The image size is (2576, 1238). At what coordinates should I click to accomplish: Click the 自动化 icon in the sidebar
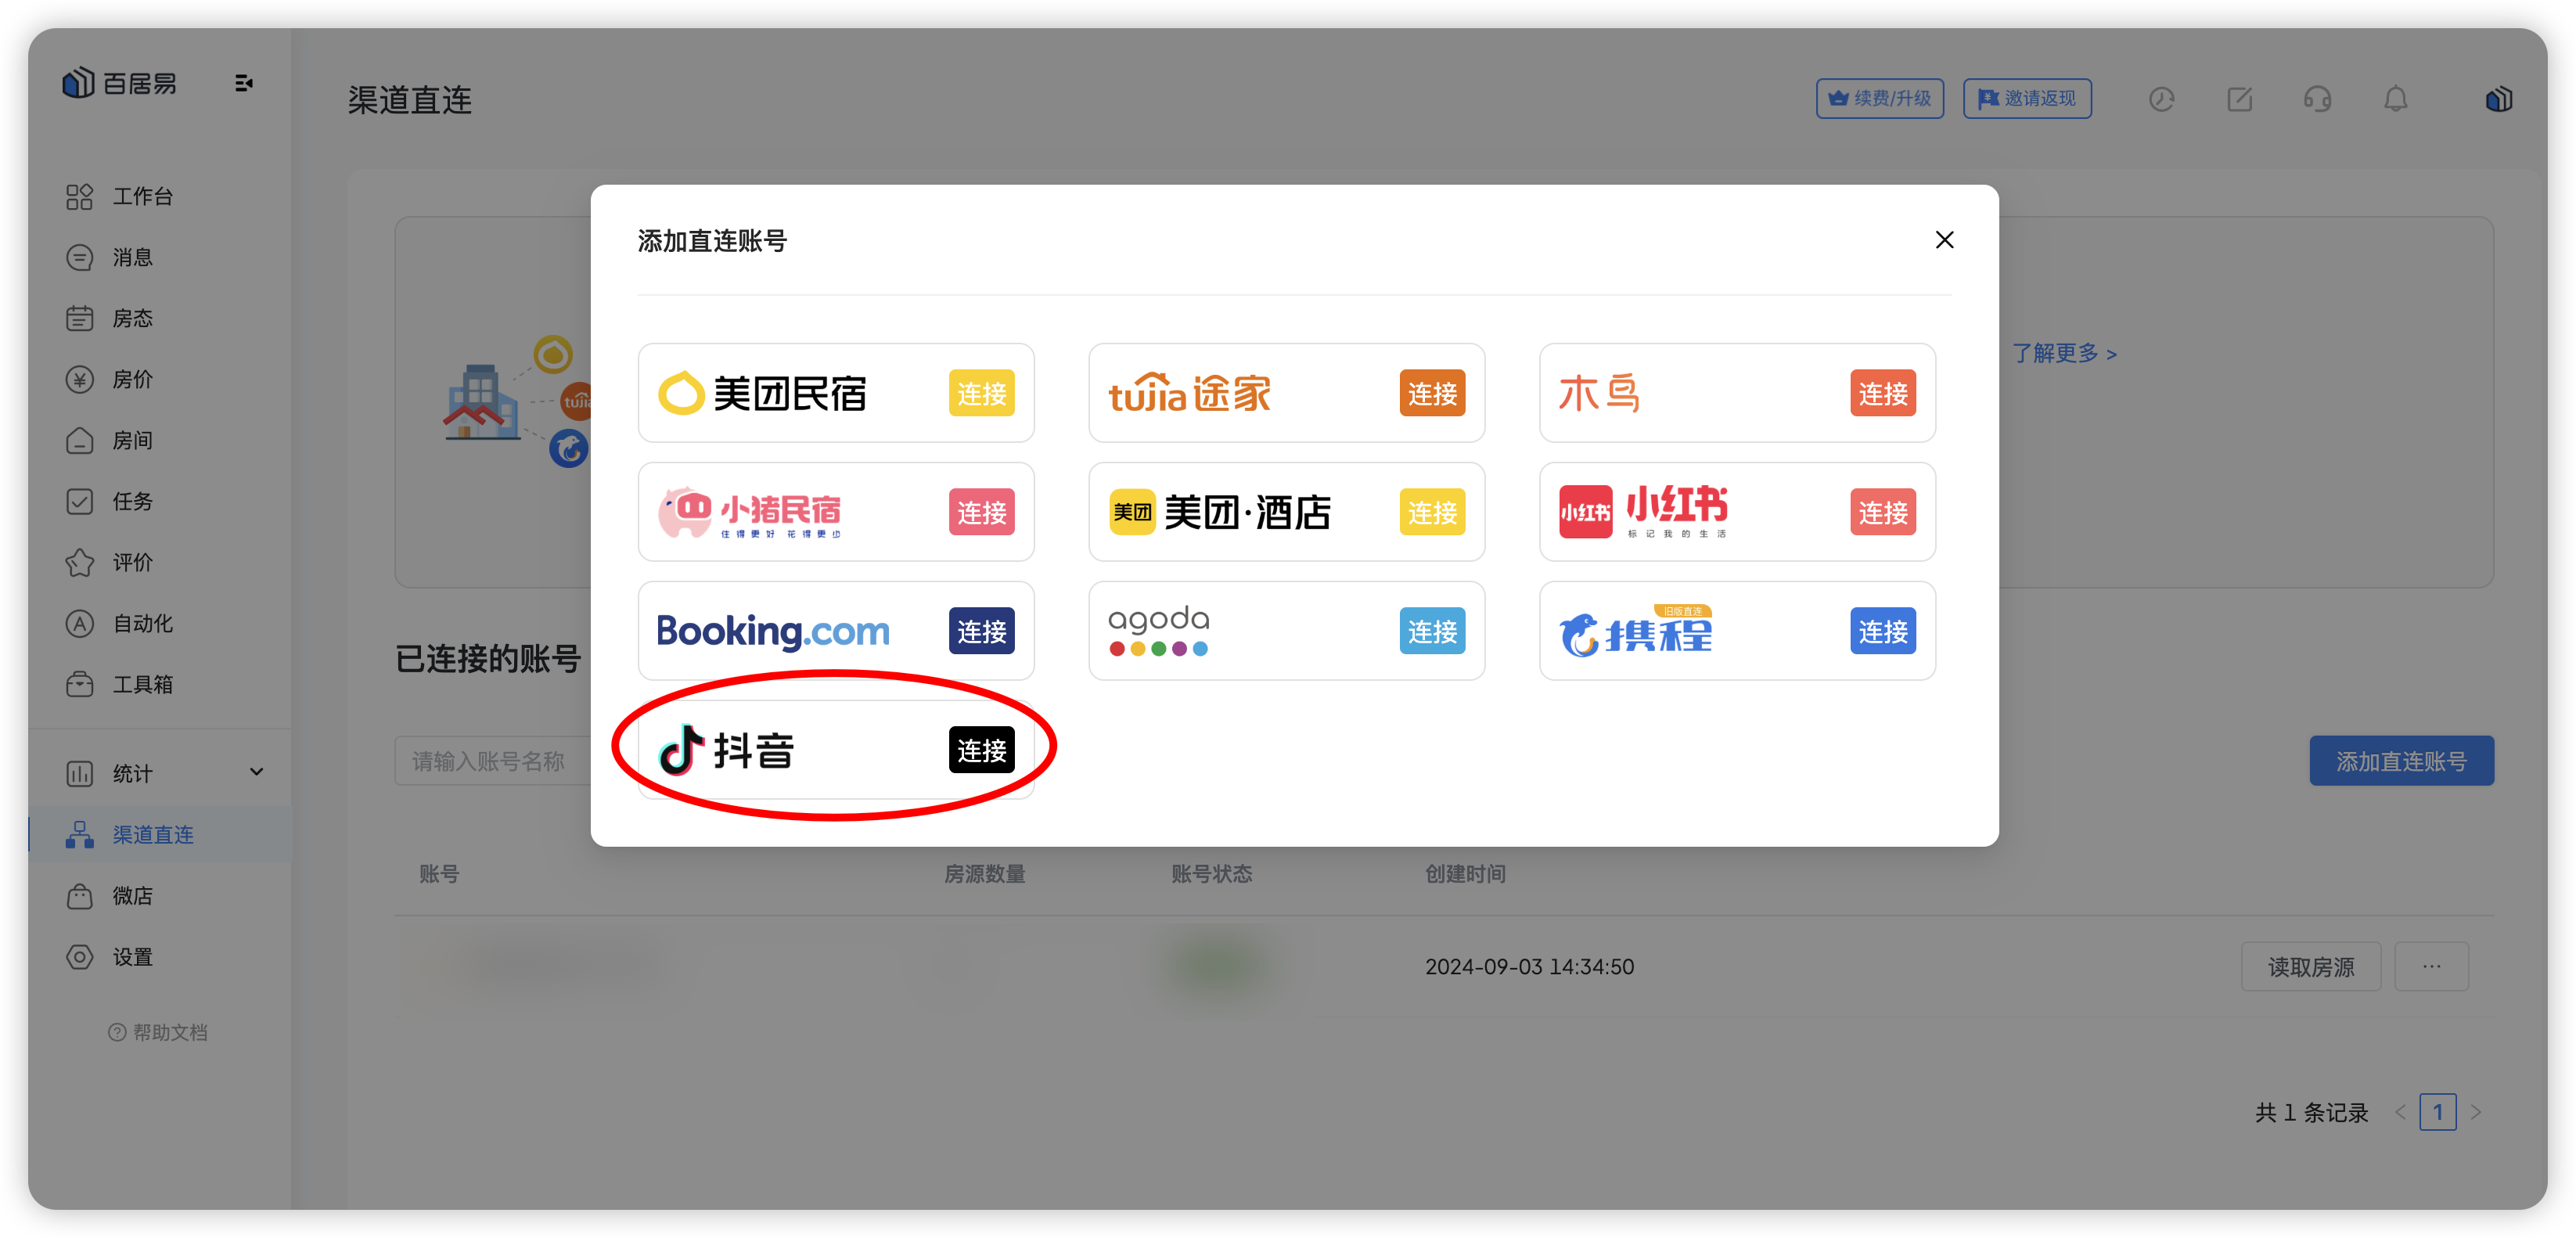click(80, 623)
